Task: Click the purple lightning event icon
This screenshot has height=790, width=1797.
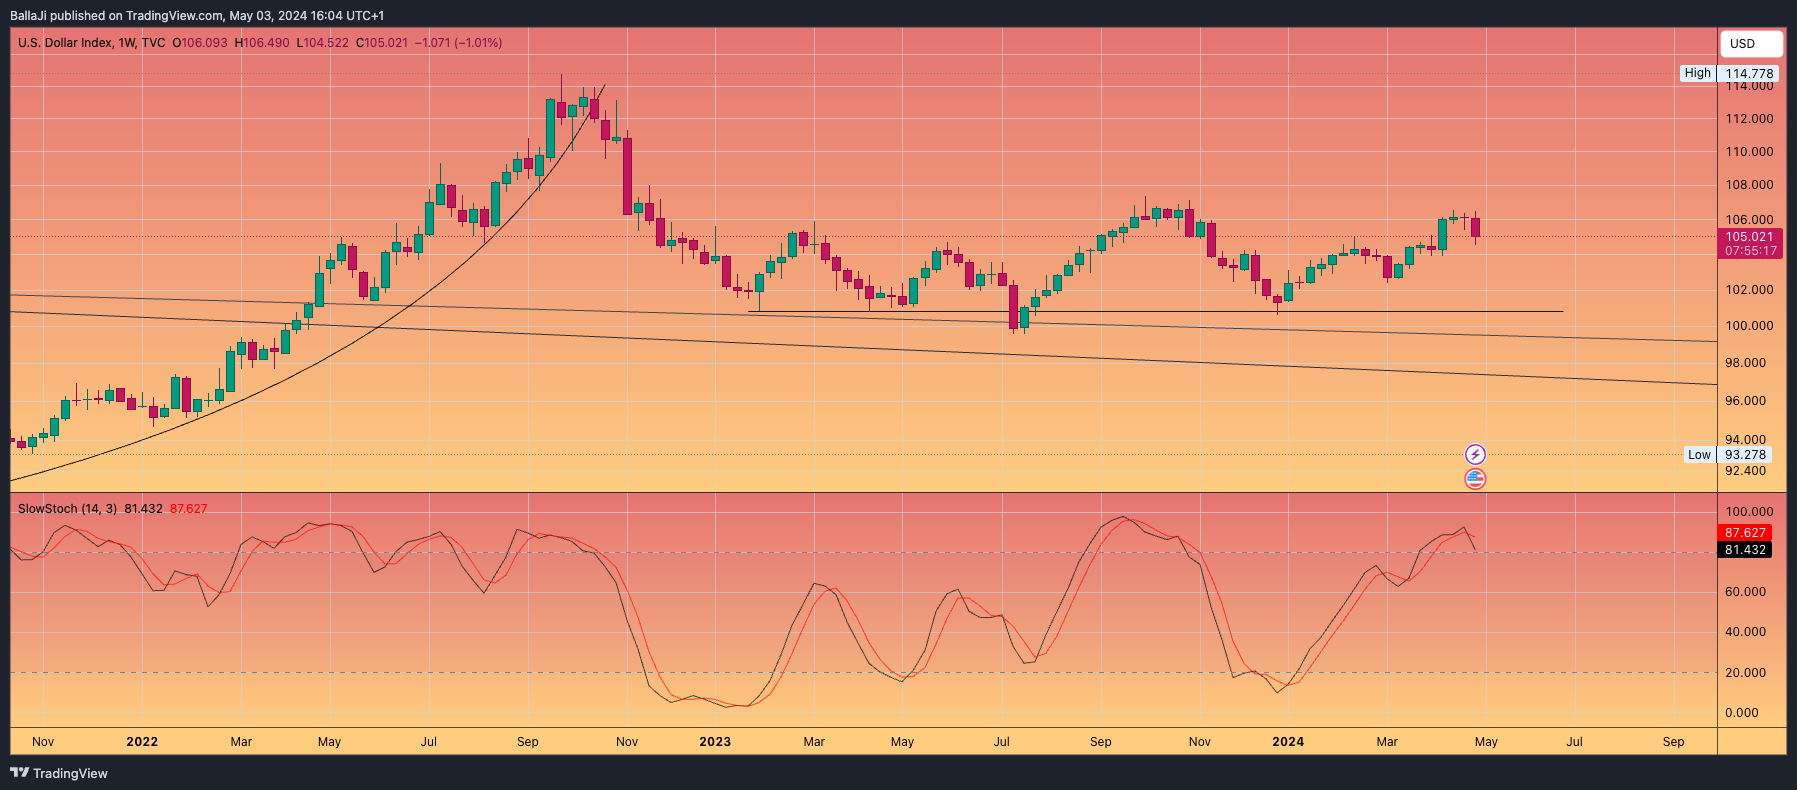Action: [x=1475, y=455]
